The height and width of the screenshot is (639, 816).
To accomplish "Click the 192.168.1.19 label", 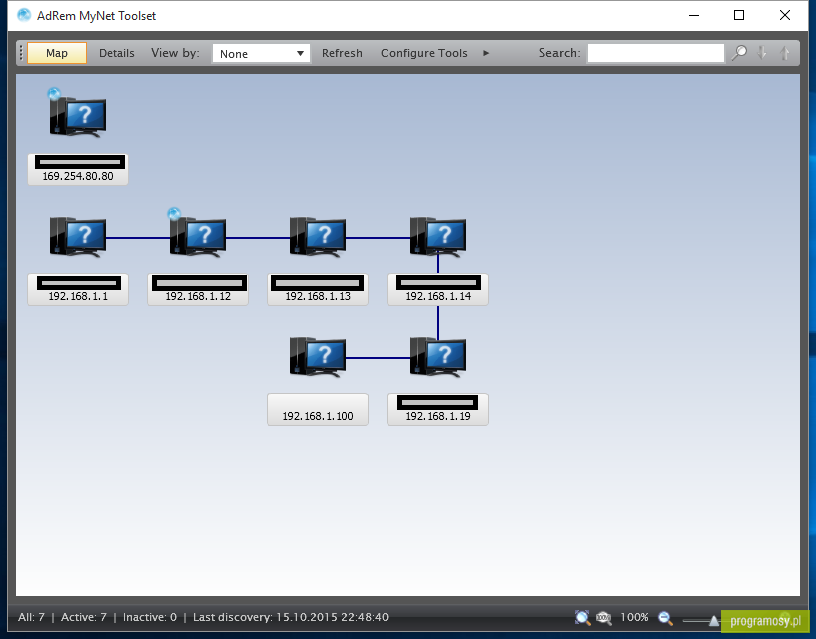I will (438, 410).
